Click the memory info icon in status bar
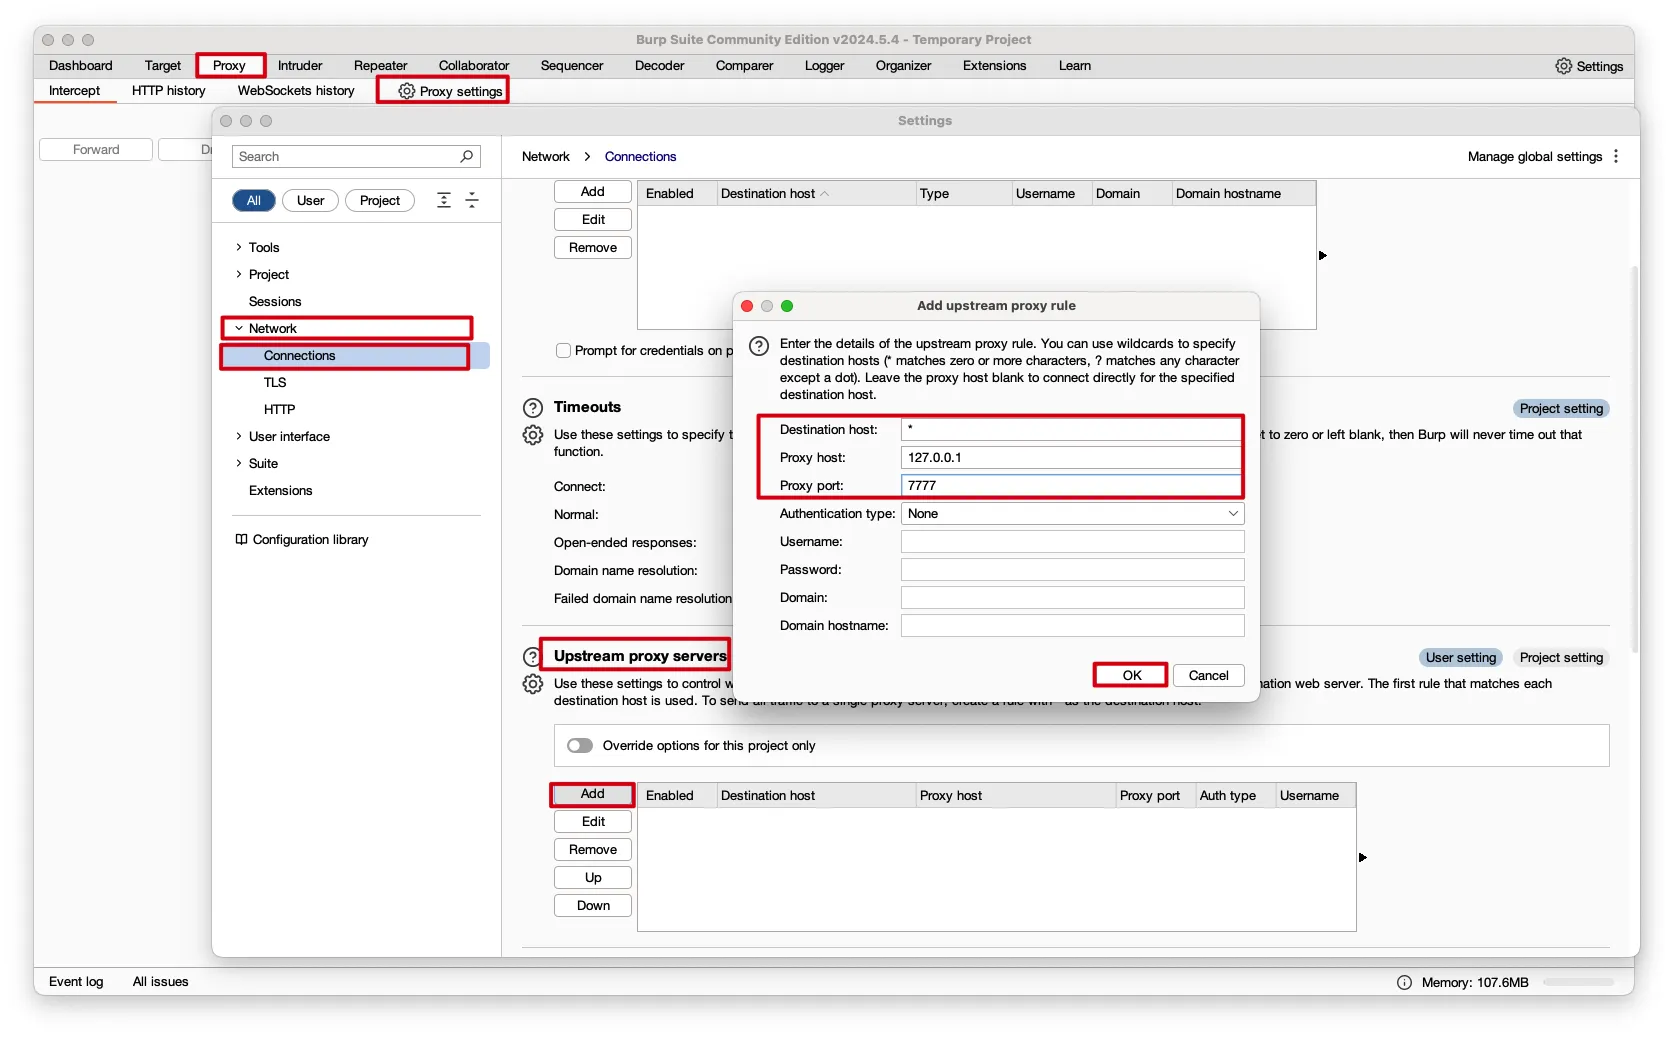This screenshot has height=1037, width=1674. pyautogui.click(x=1404, y=982)
